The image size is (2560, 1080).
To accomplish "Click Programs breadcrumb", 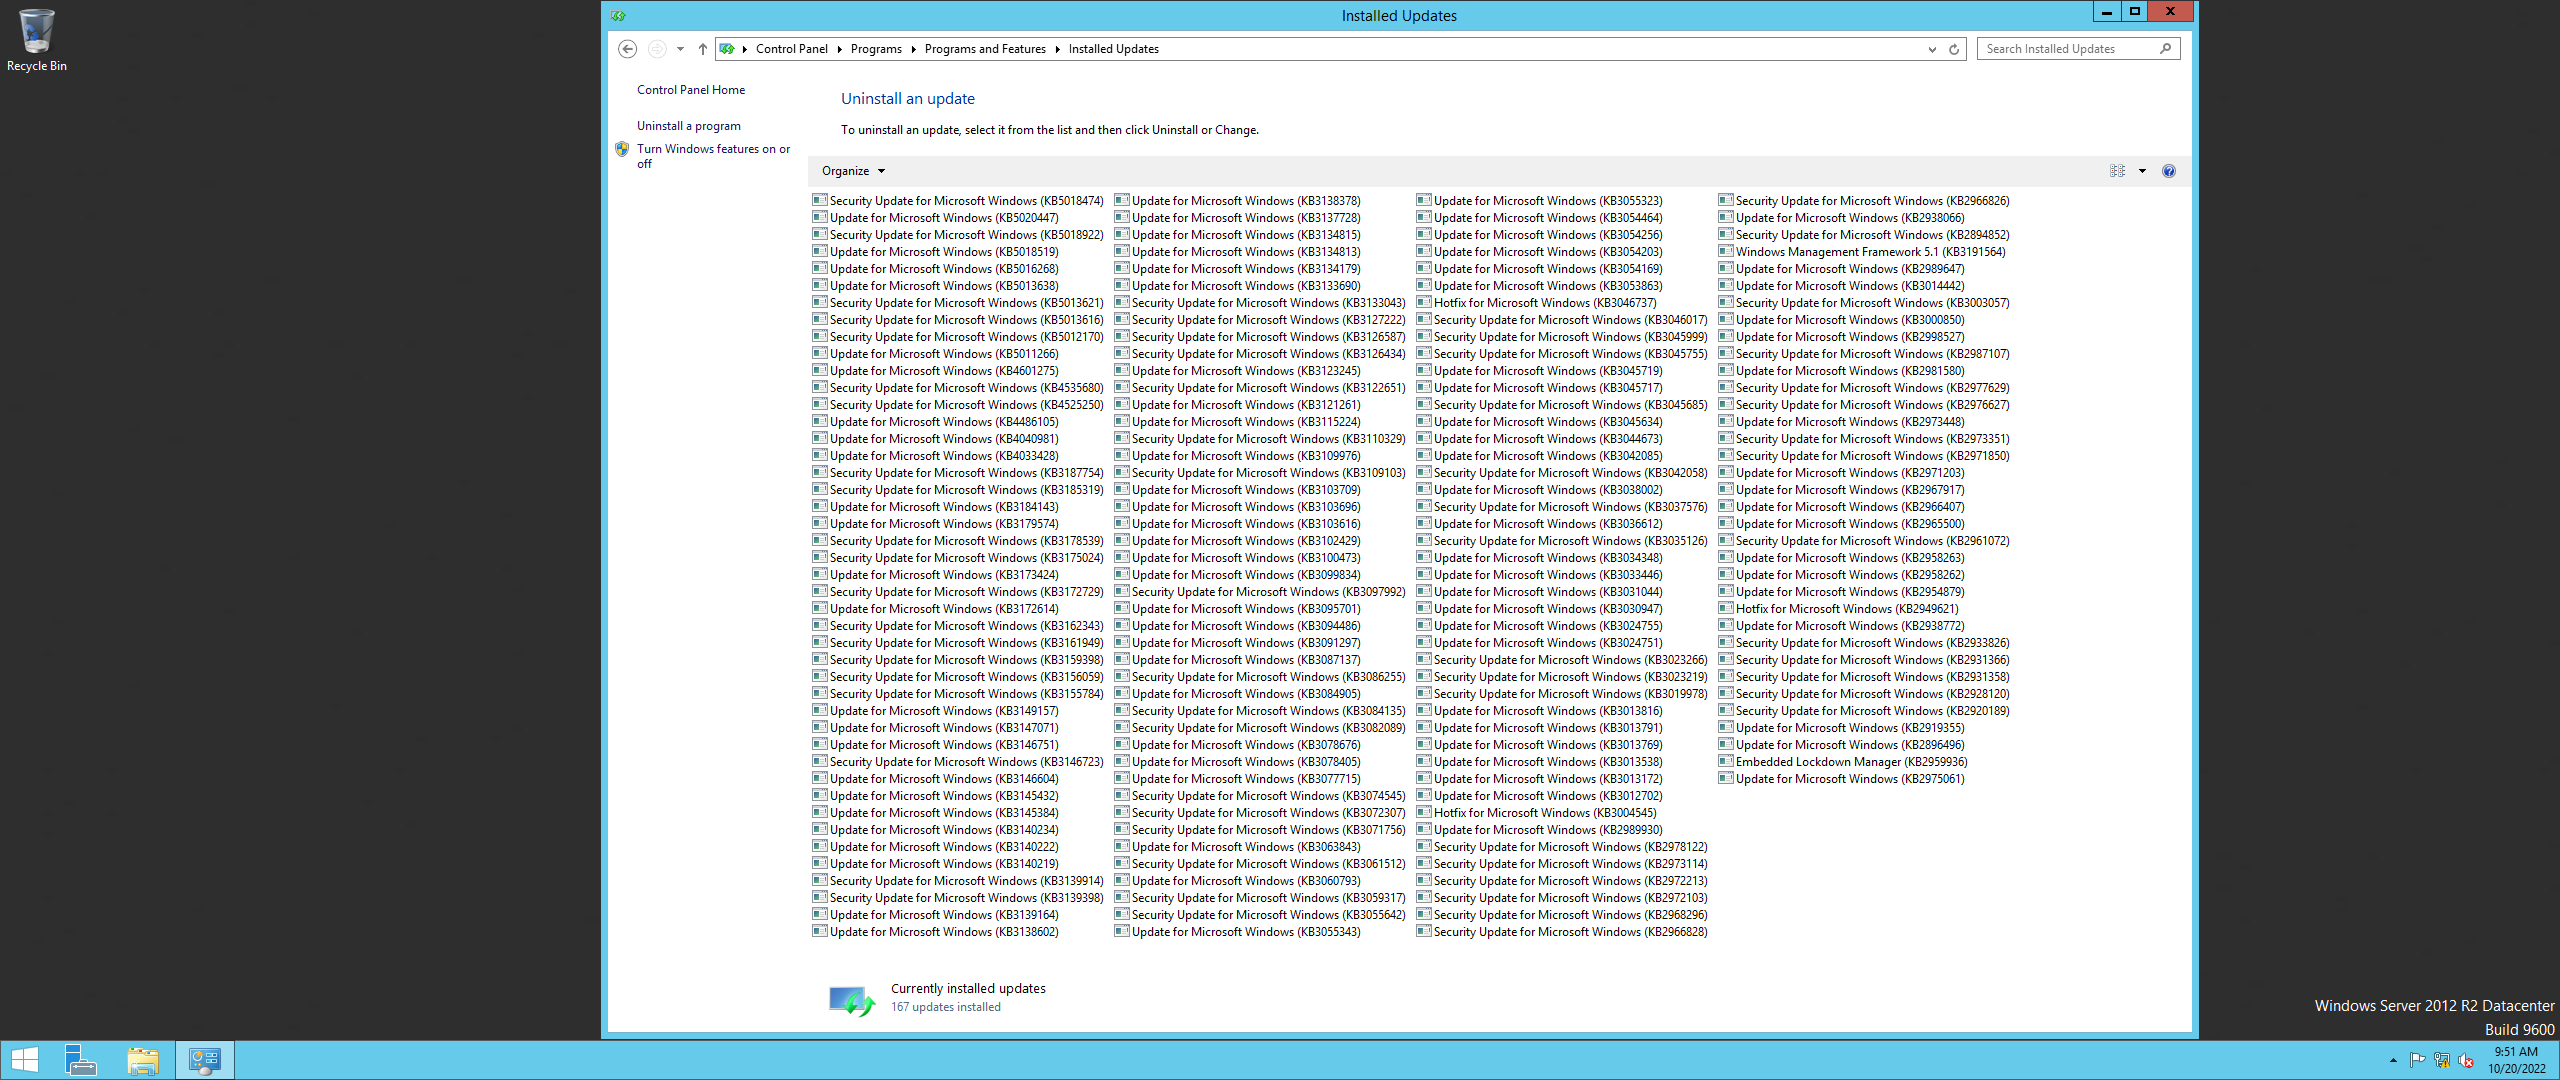I will click(876, 49).
